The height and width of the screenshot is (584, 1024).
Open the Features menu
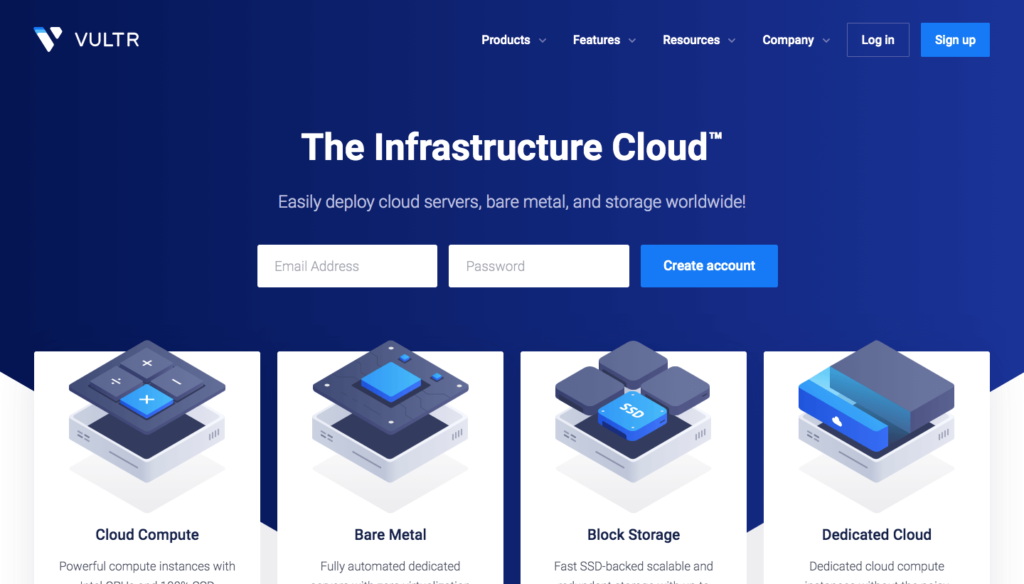pyautogui.click(x=596, y=40)
